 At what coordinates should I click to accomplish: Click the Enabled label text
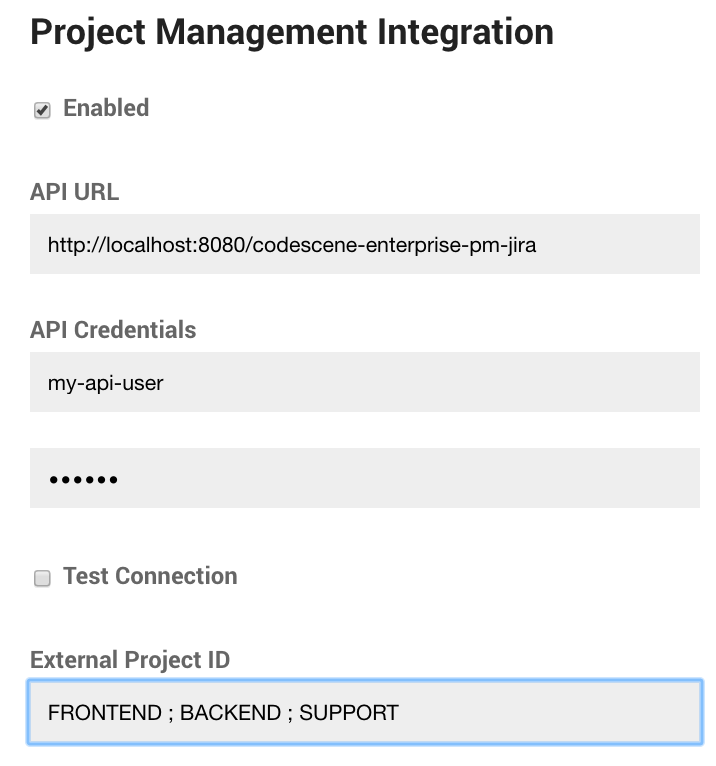pyautogui.click(x=106, y=108)
